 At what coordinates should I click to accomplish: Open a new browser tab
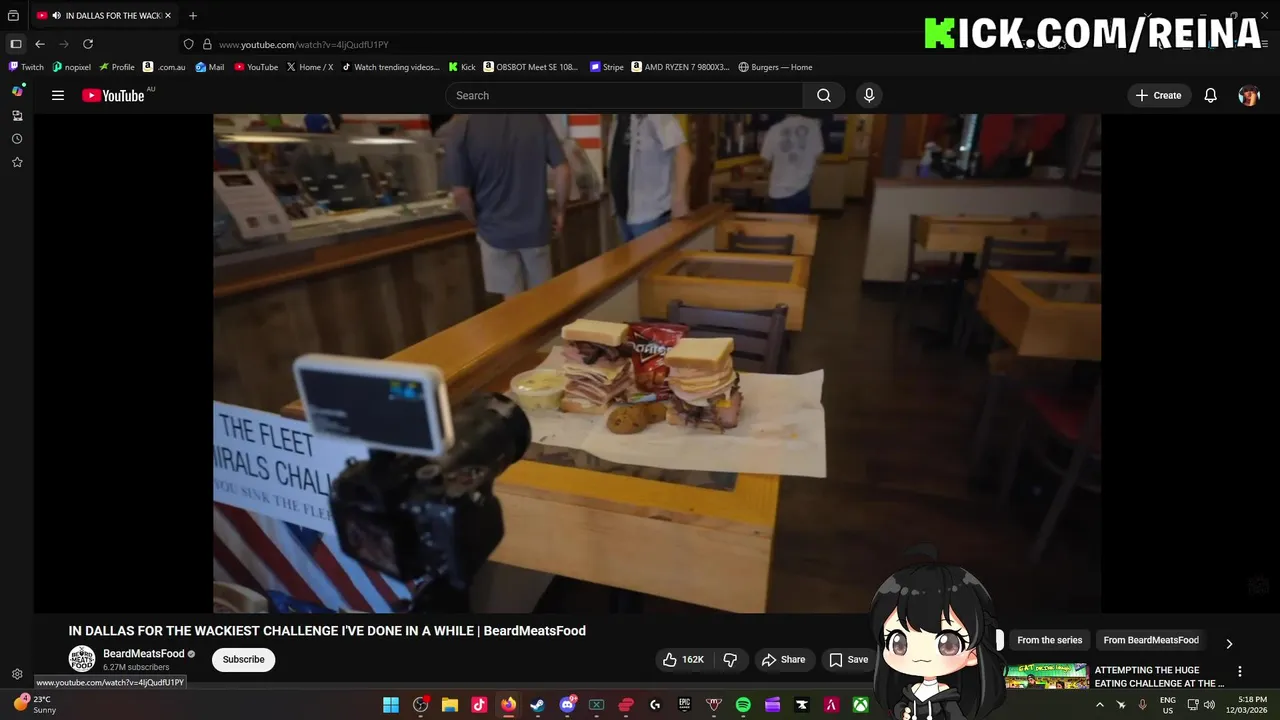click(x=193, y=16)
